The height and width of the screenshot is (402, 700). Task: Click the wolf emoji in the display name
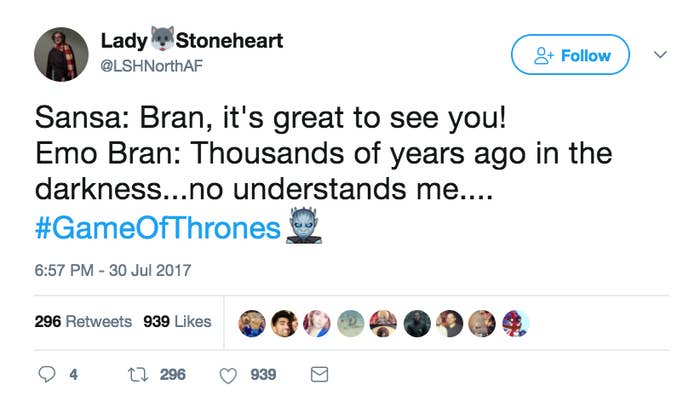click(162, 39)
